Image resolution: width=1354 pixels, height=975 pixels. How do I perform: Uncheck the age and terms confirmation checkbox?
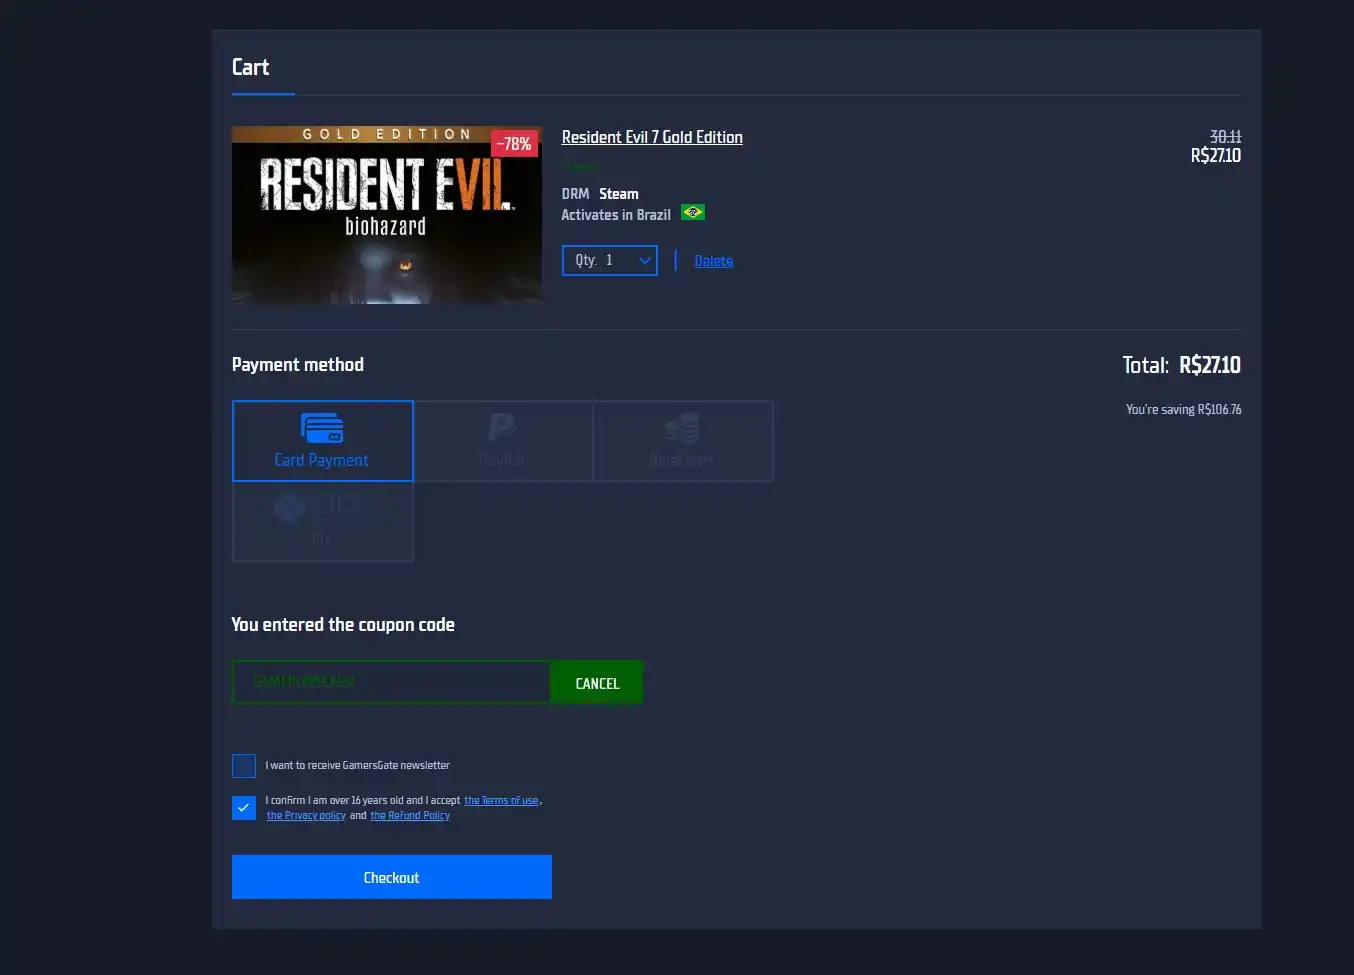244,808
